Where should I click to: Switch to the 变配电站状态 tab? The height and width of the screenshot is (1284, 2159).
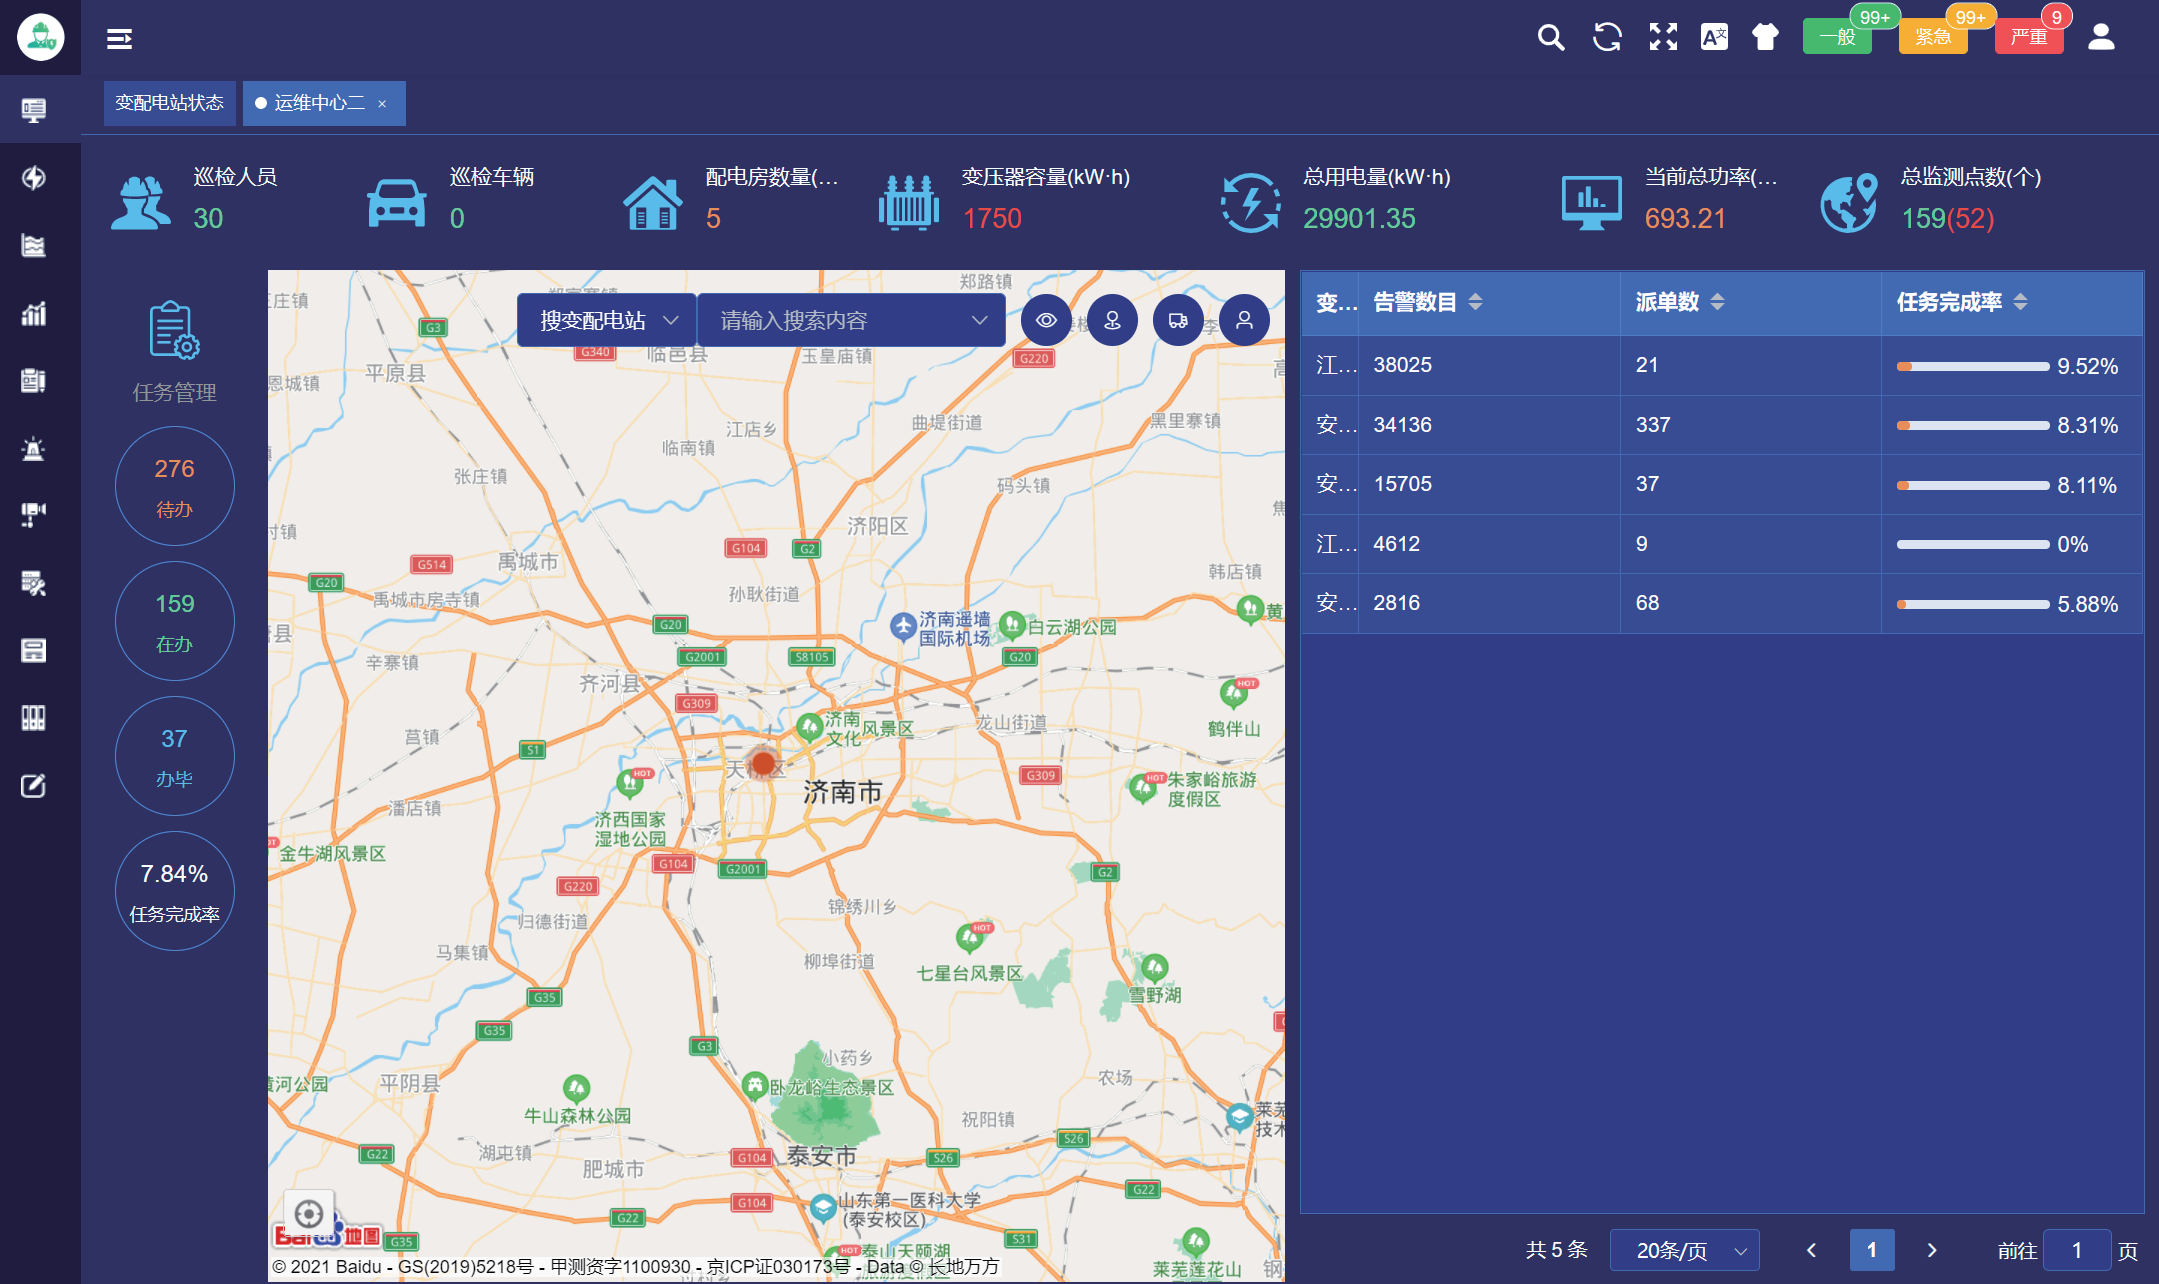pyautogui.click(x=169, y=103)
